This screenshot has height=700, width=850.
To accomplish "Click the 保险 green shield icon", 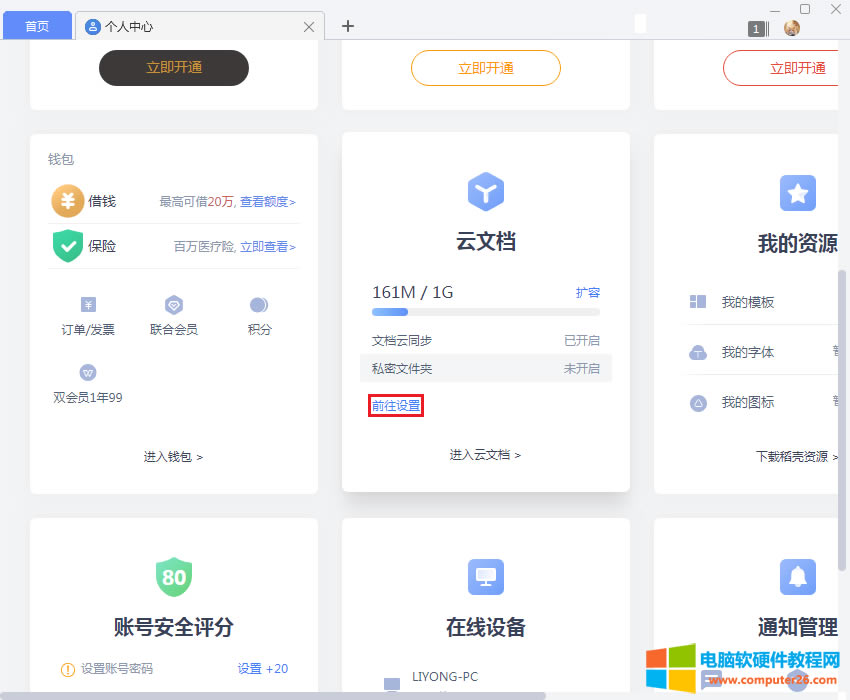I will (68, 246).
